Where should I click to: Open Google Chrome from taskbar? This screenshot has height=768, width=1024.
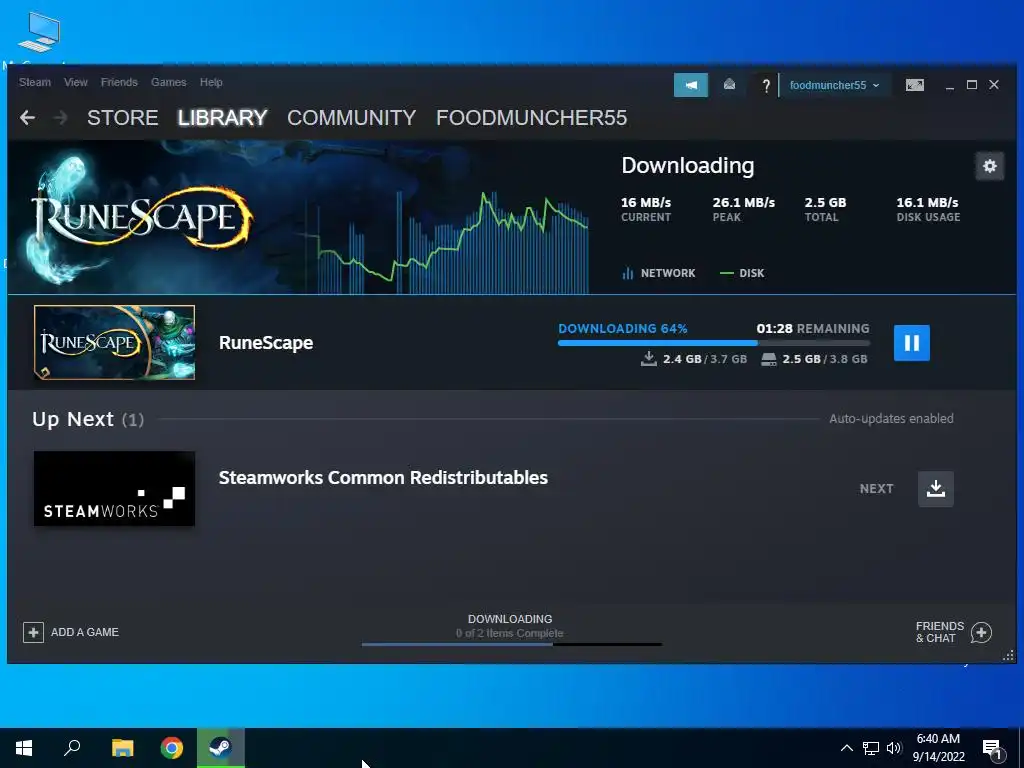(x=172, y=748)
